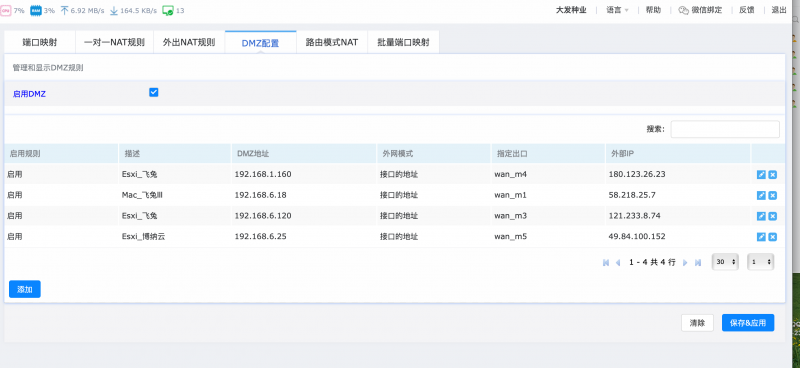Select the DMZ配置 tab
Image resolution: width=800 pixels, height=368 pixels.
point(260,43)
